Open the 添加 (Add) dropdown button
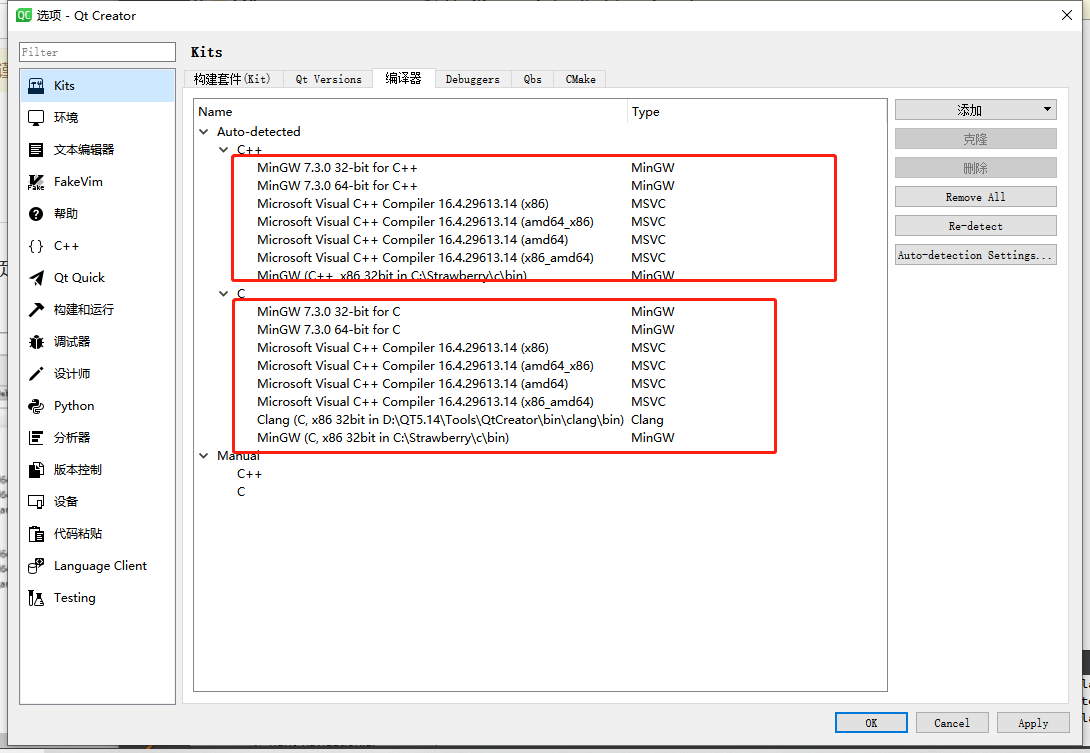 tap(975, 110)
